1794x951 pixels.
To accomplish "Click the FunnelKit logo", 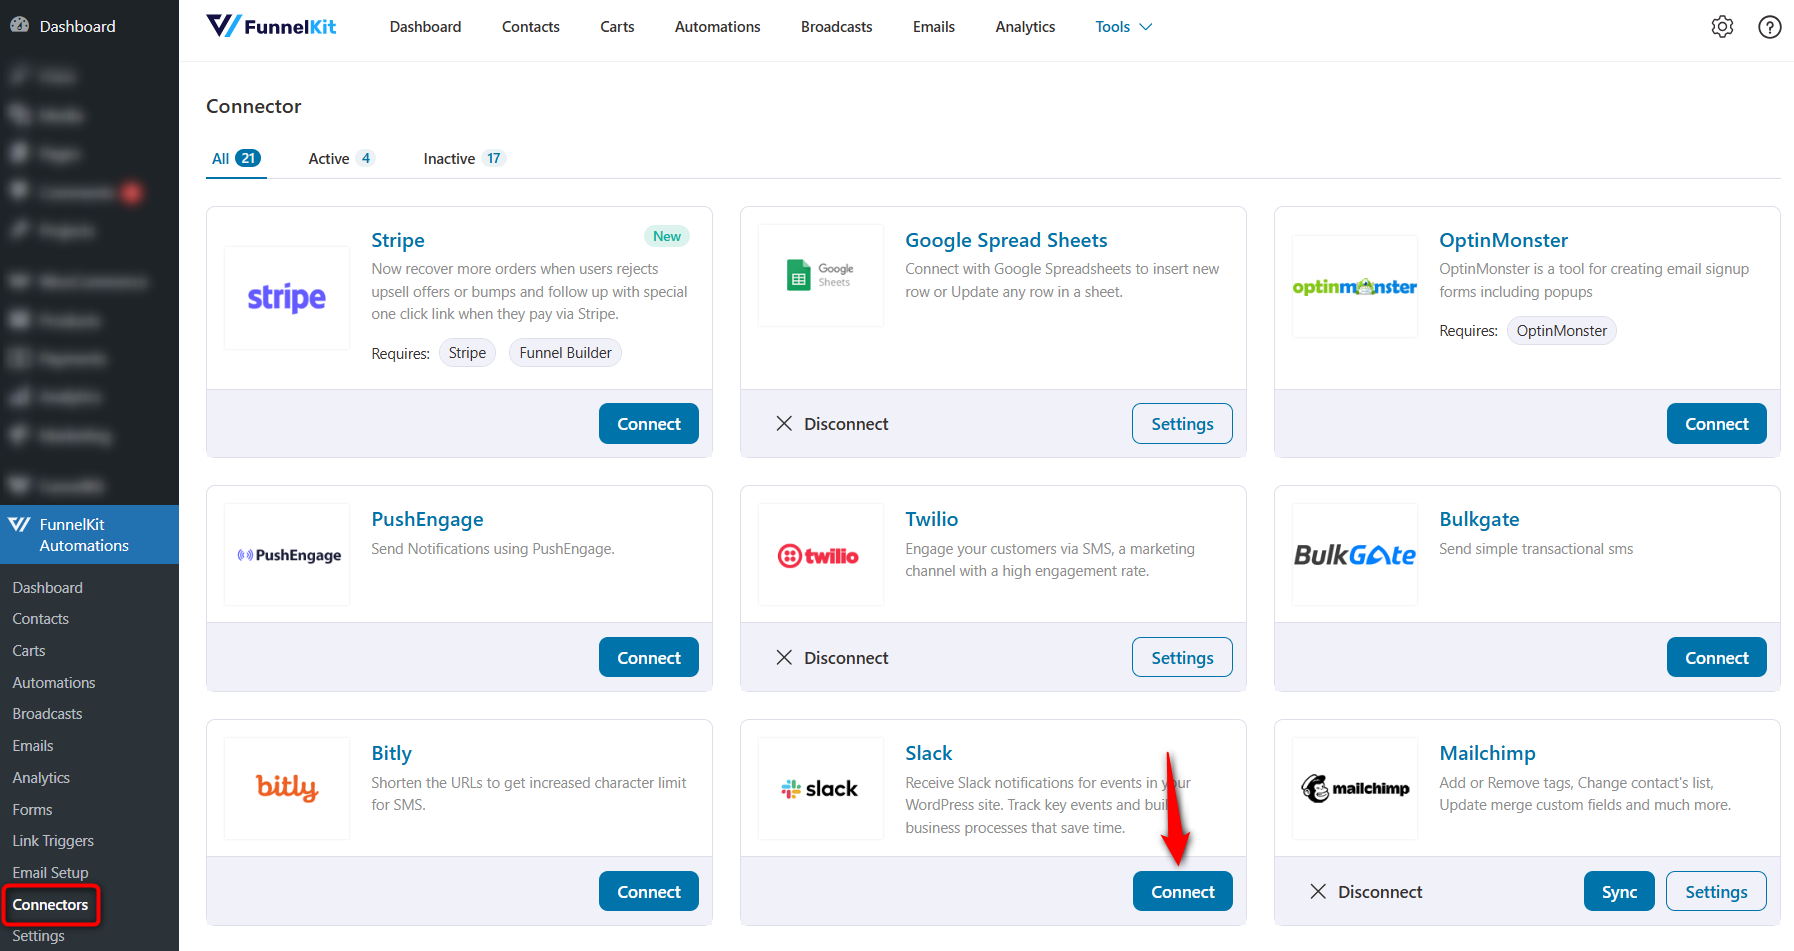I will pos(270,26).
